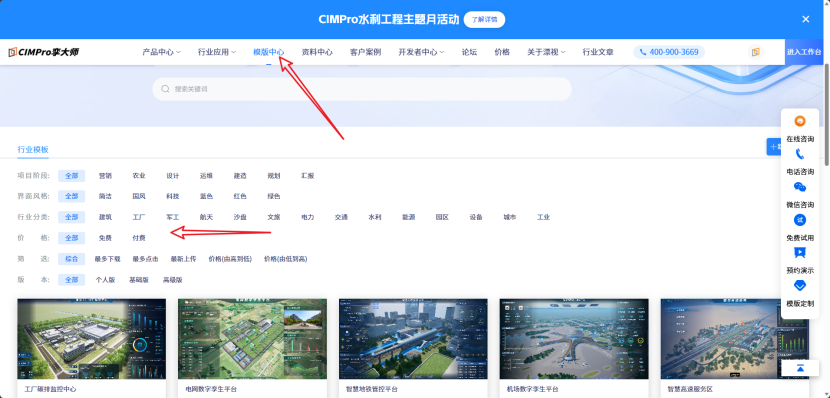The height and width of the screenshot is (398, 830).
Task: Filter 行业分类 by 能源
Action: click(409, 217)
